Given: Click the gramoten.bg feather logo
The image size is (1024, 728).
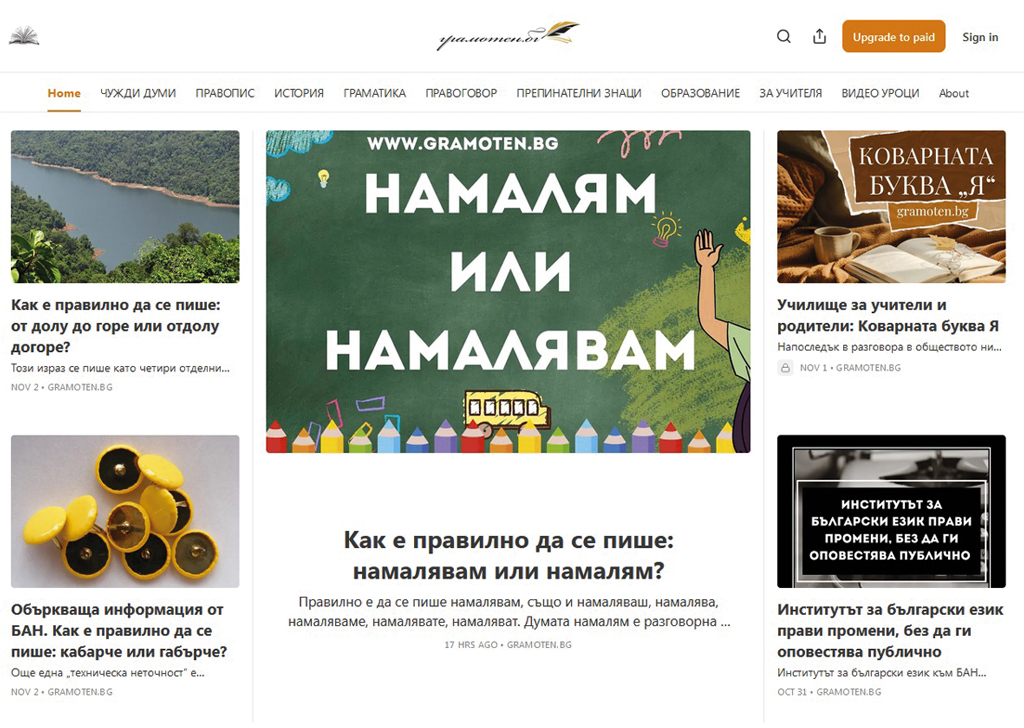Looking at the screenshot, I should point(508,37).
